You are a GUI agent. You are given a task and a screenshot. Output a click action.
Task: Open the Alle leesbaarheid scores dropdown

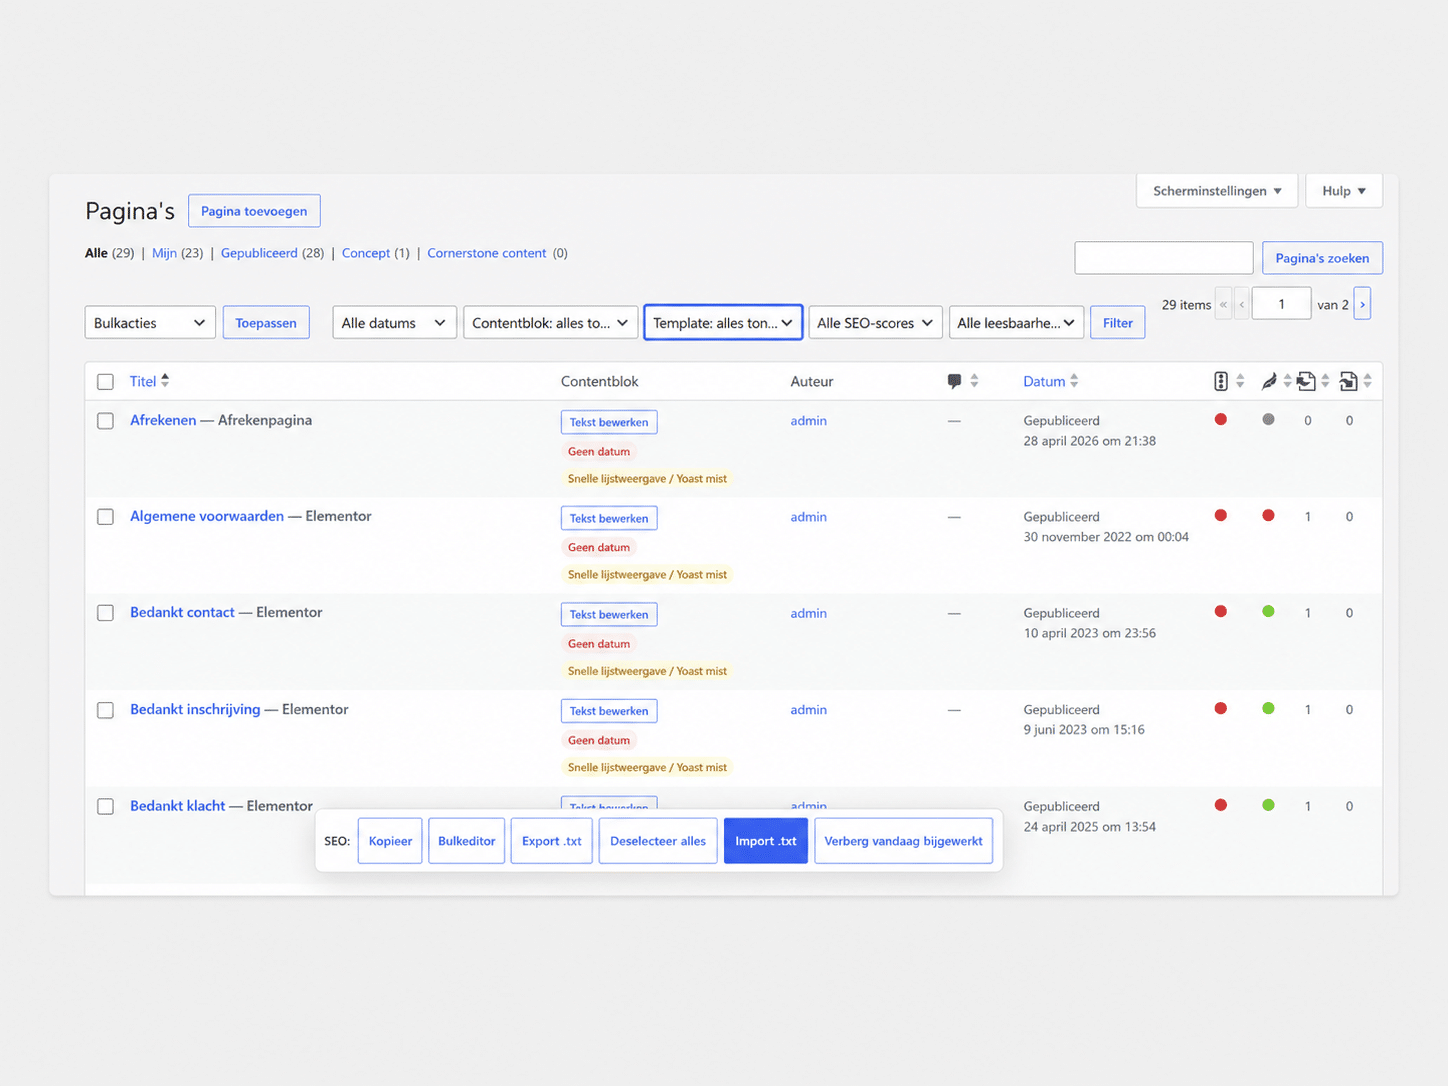(1016, 323)
